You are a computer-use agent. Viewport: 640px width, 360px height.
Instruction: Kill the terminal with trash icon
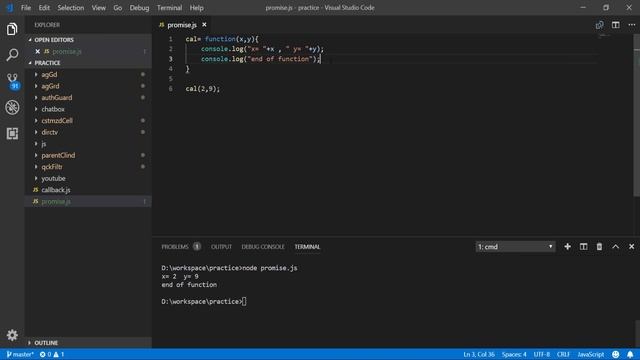(599, 247)
